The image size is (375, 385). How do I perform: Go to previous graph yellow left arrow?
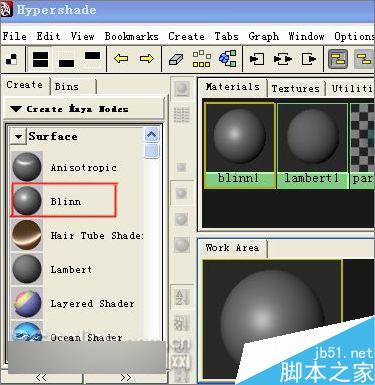pyautogui.click(x=121, y=59)
